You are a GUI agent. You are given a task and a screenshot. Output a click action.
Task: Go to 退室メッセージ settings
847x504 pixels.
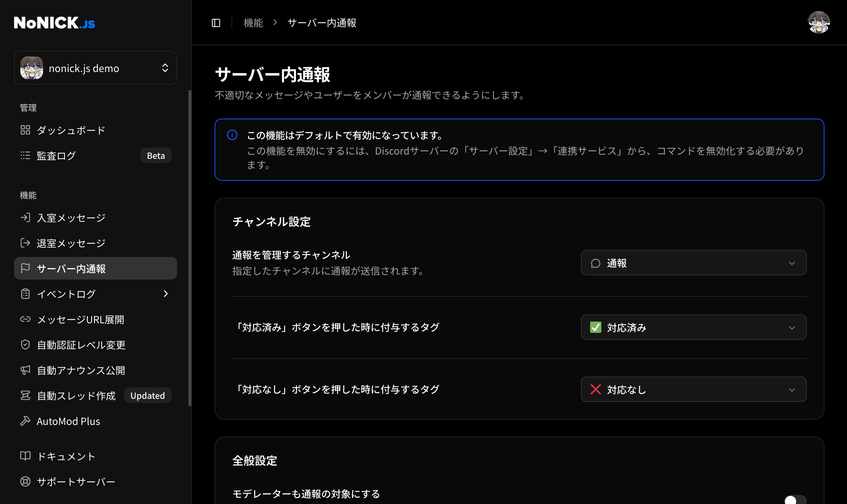(x=70, y=243)
